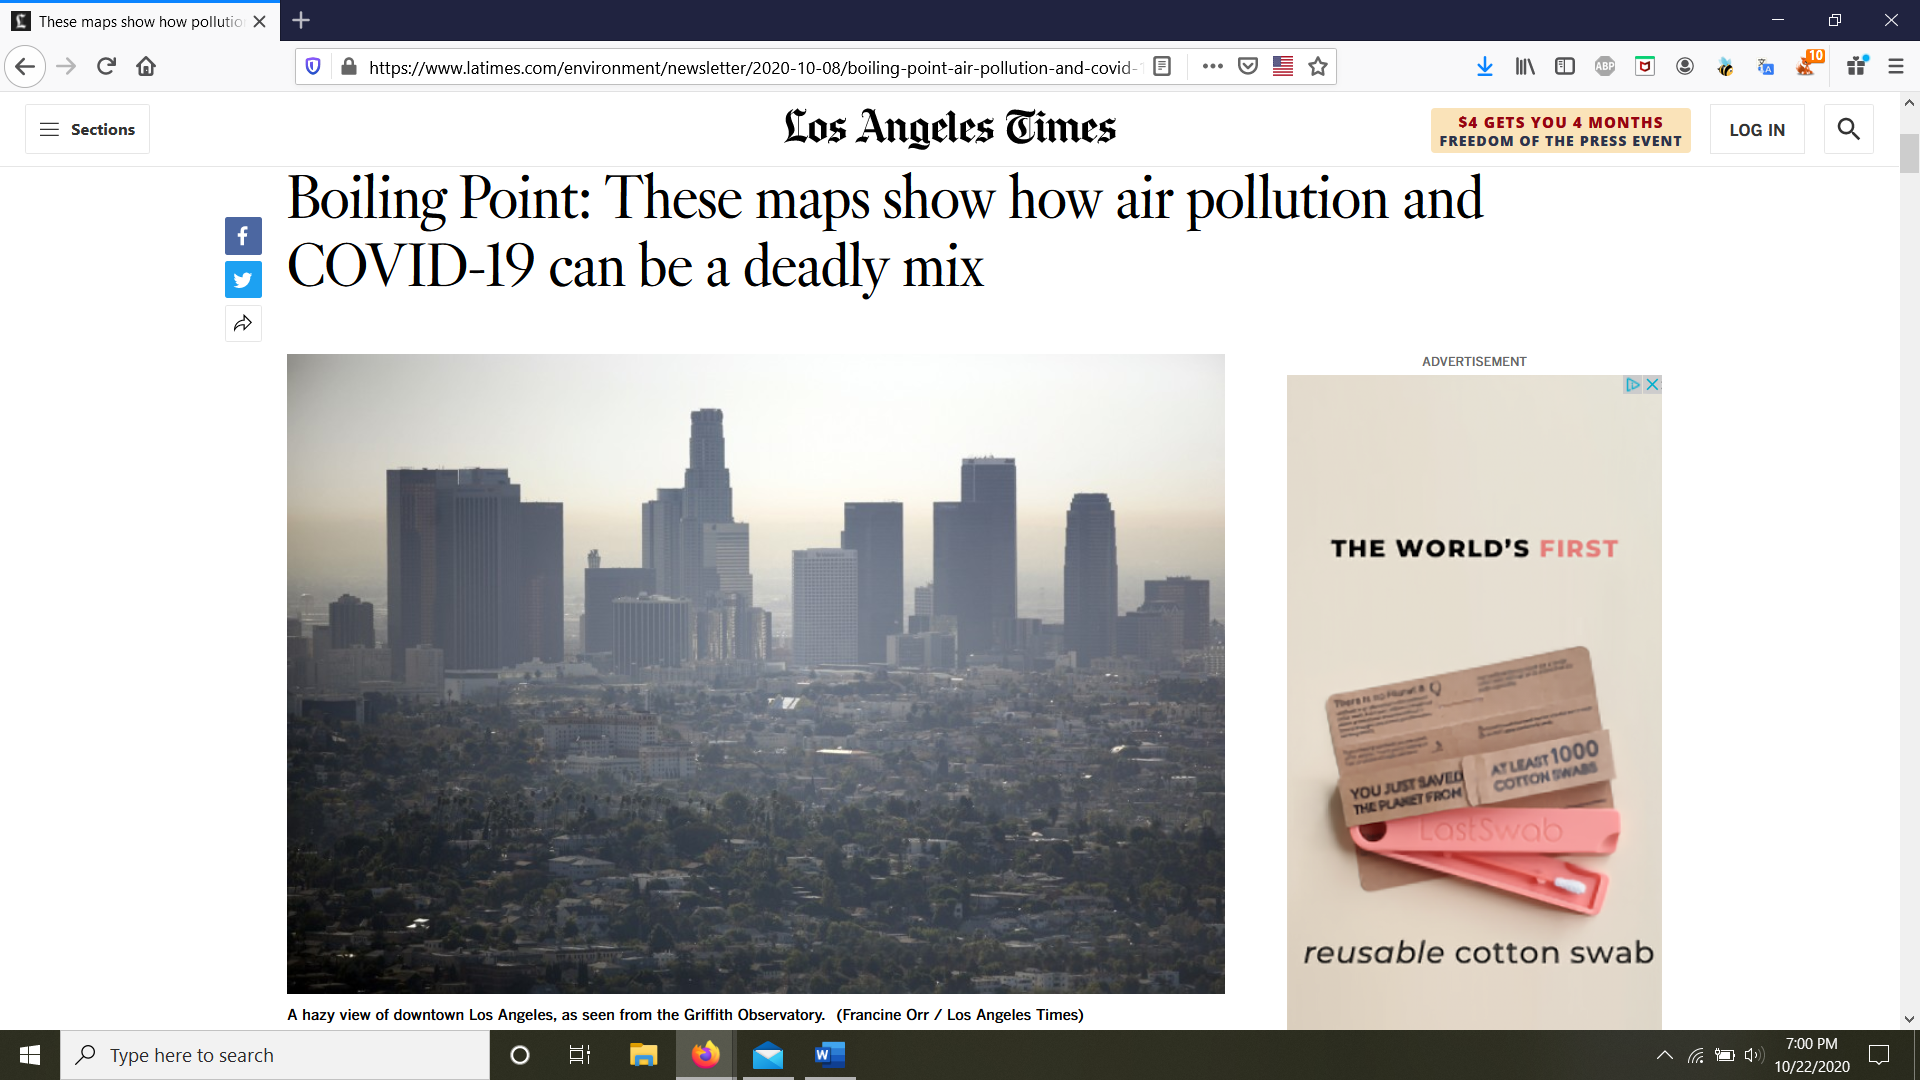Open page actions three-dot menu
1920x1080 pixels.
[x=1212, y=67]
